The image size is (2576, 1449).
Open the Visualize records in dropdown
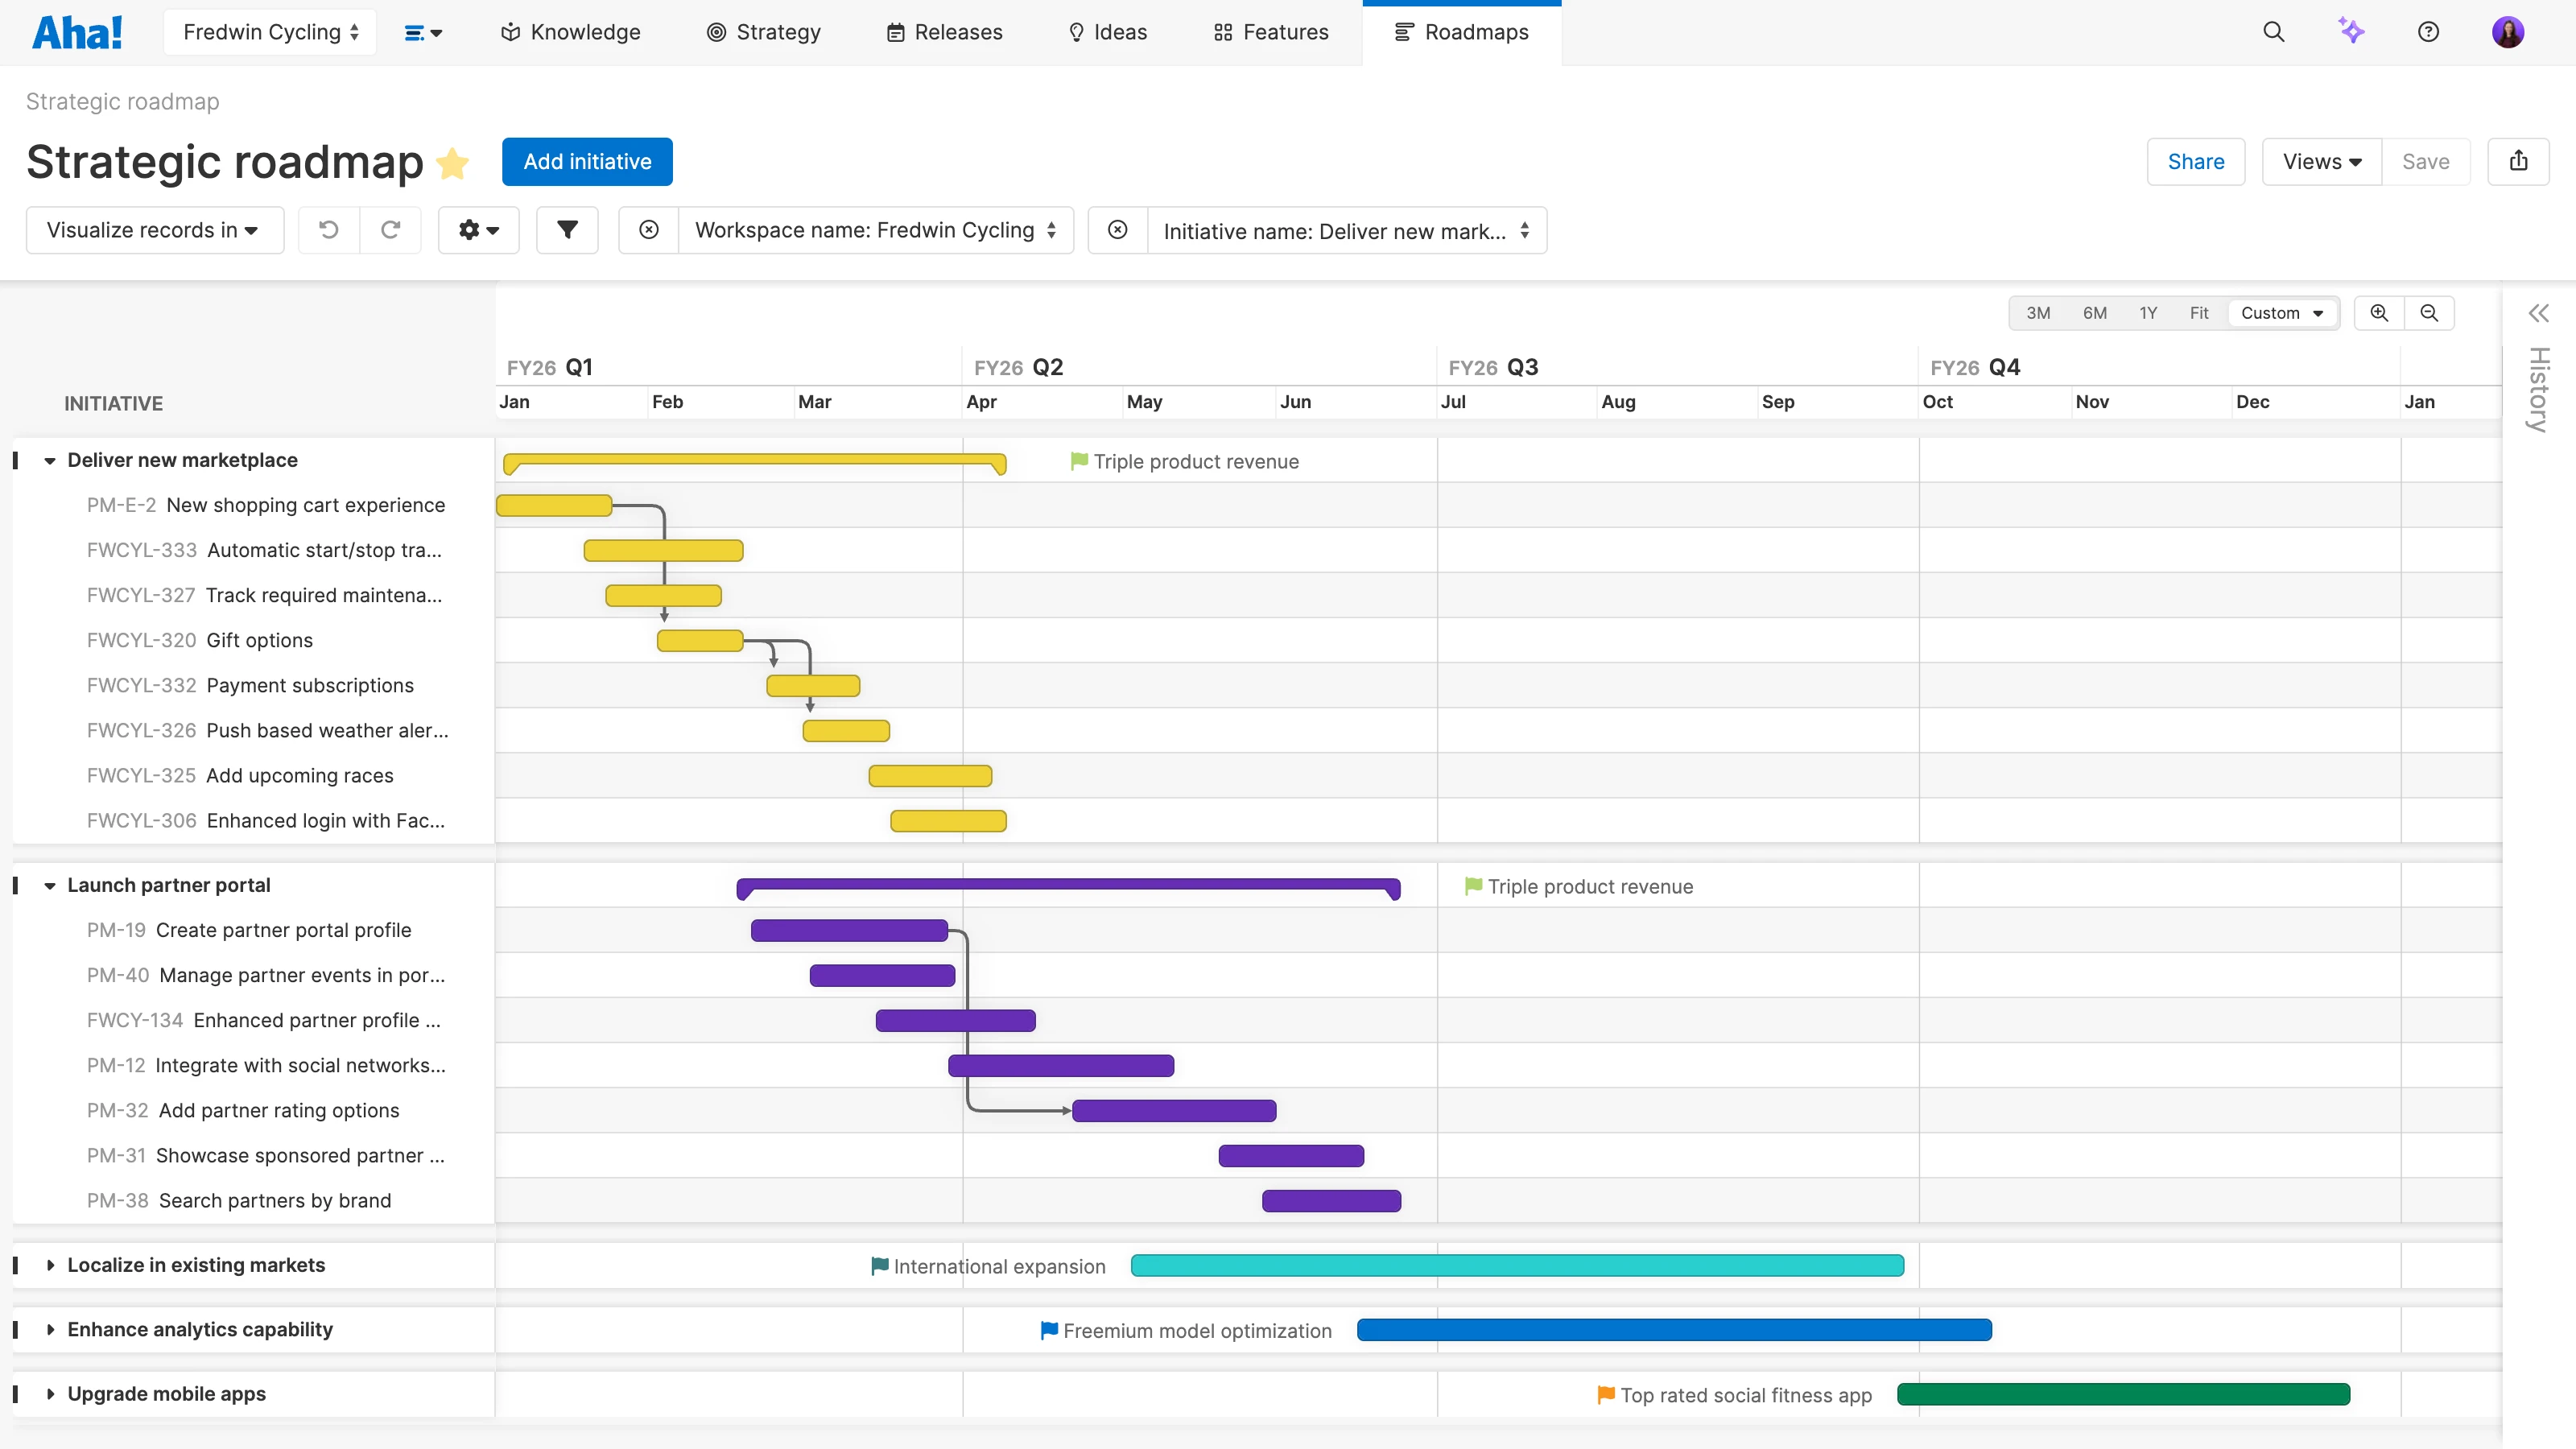tap(154, 230)
